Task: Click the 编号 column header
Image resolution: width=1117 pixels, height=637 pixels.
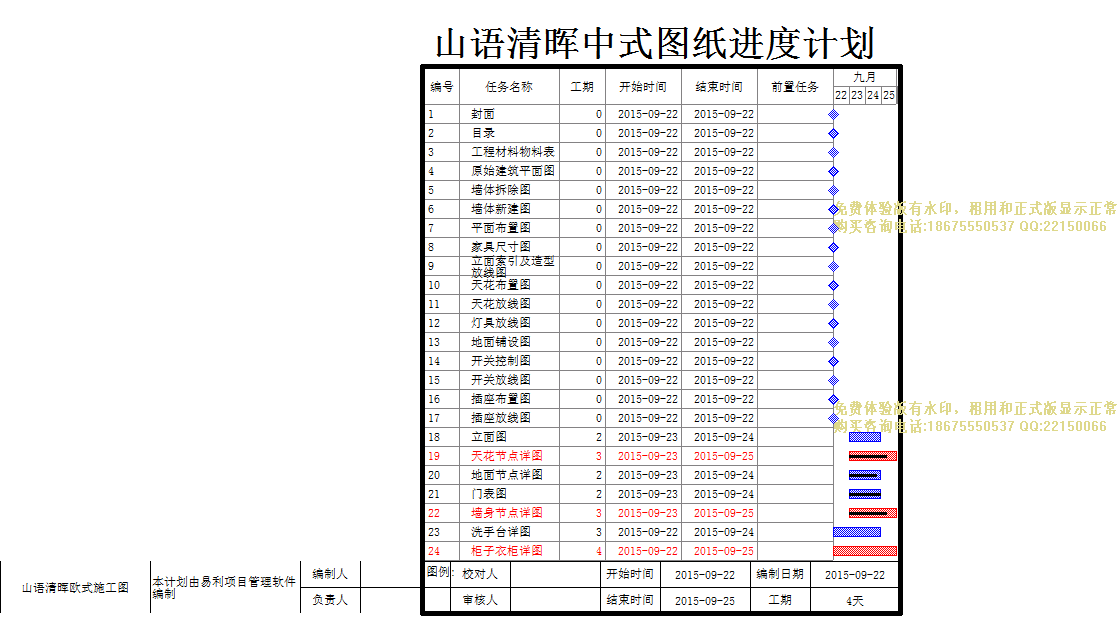Action: tap(442, 87)
